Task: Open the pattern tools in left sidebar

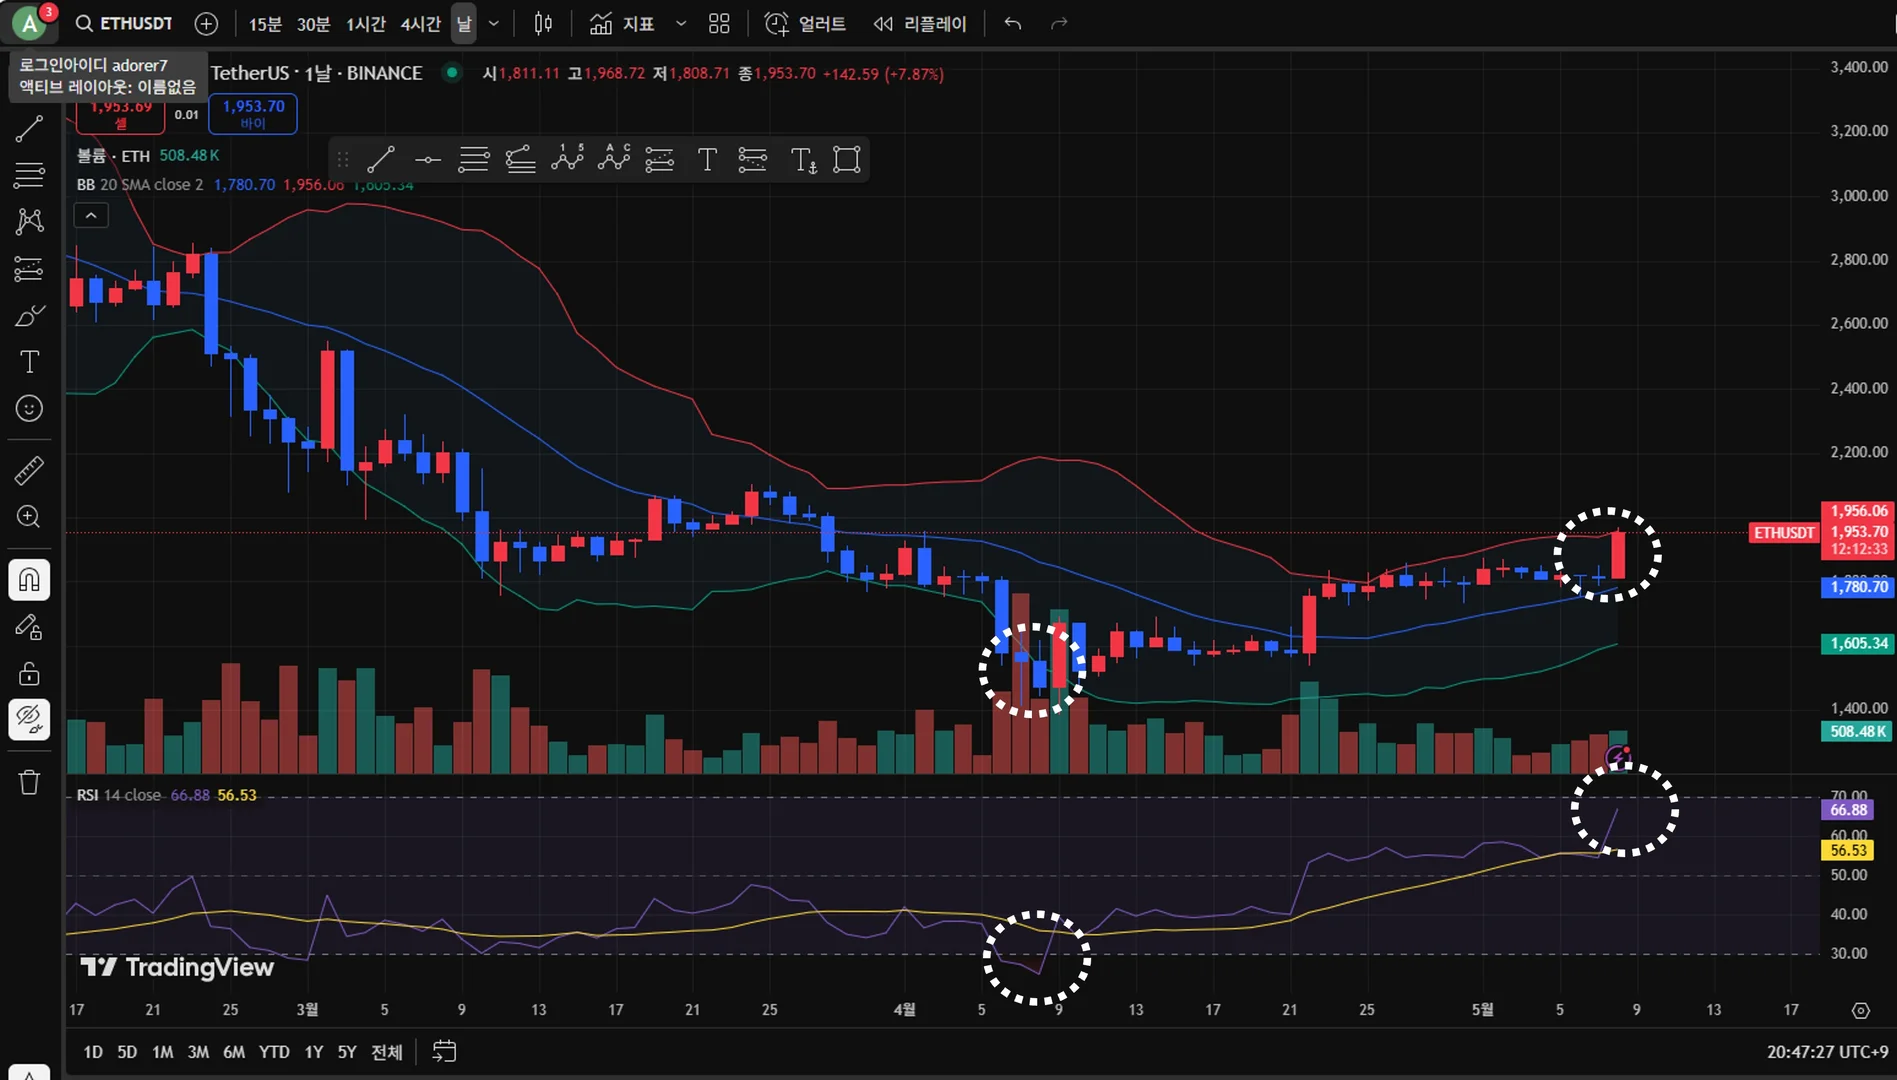Action: point(29,221)
